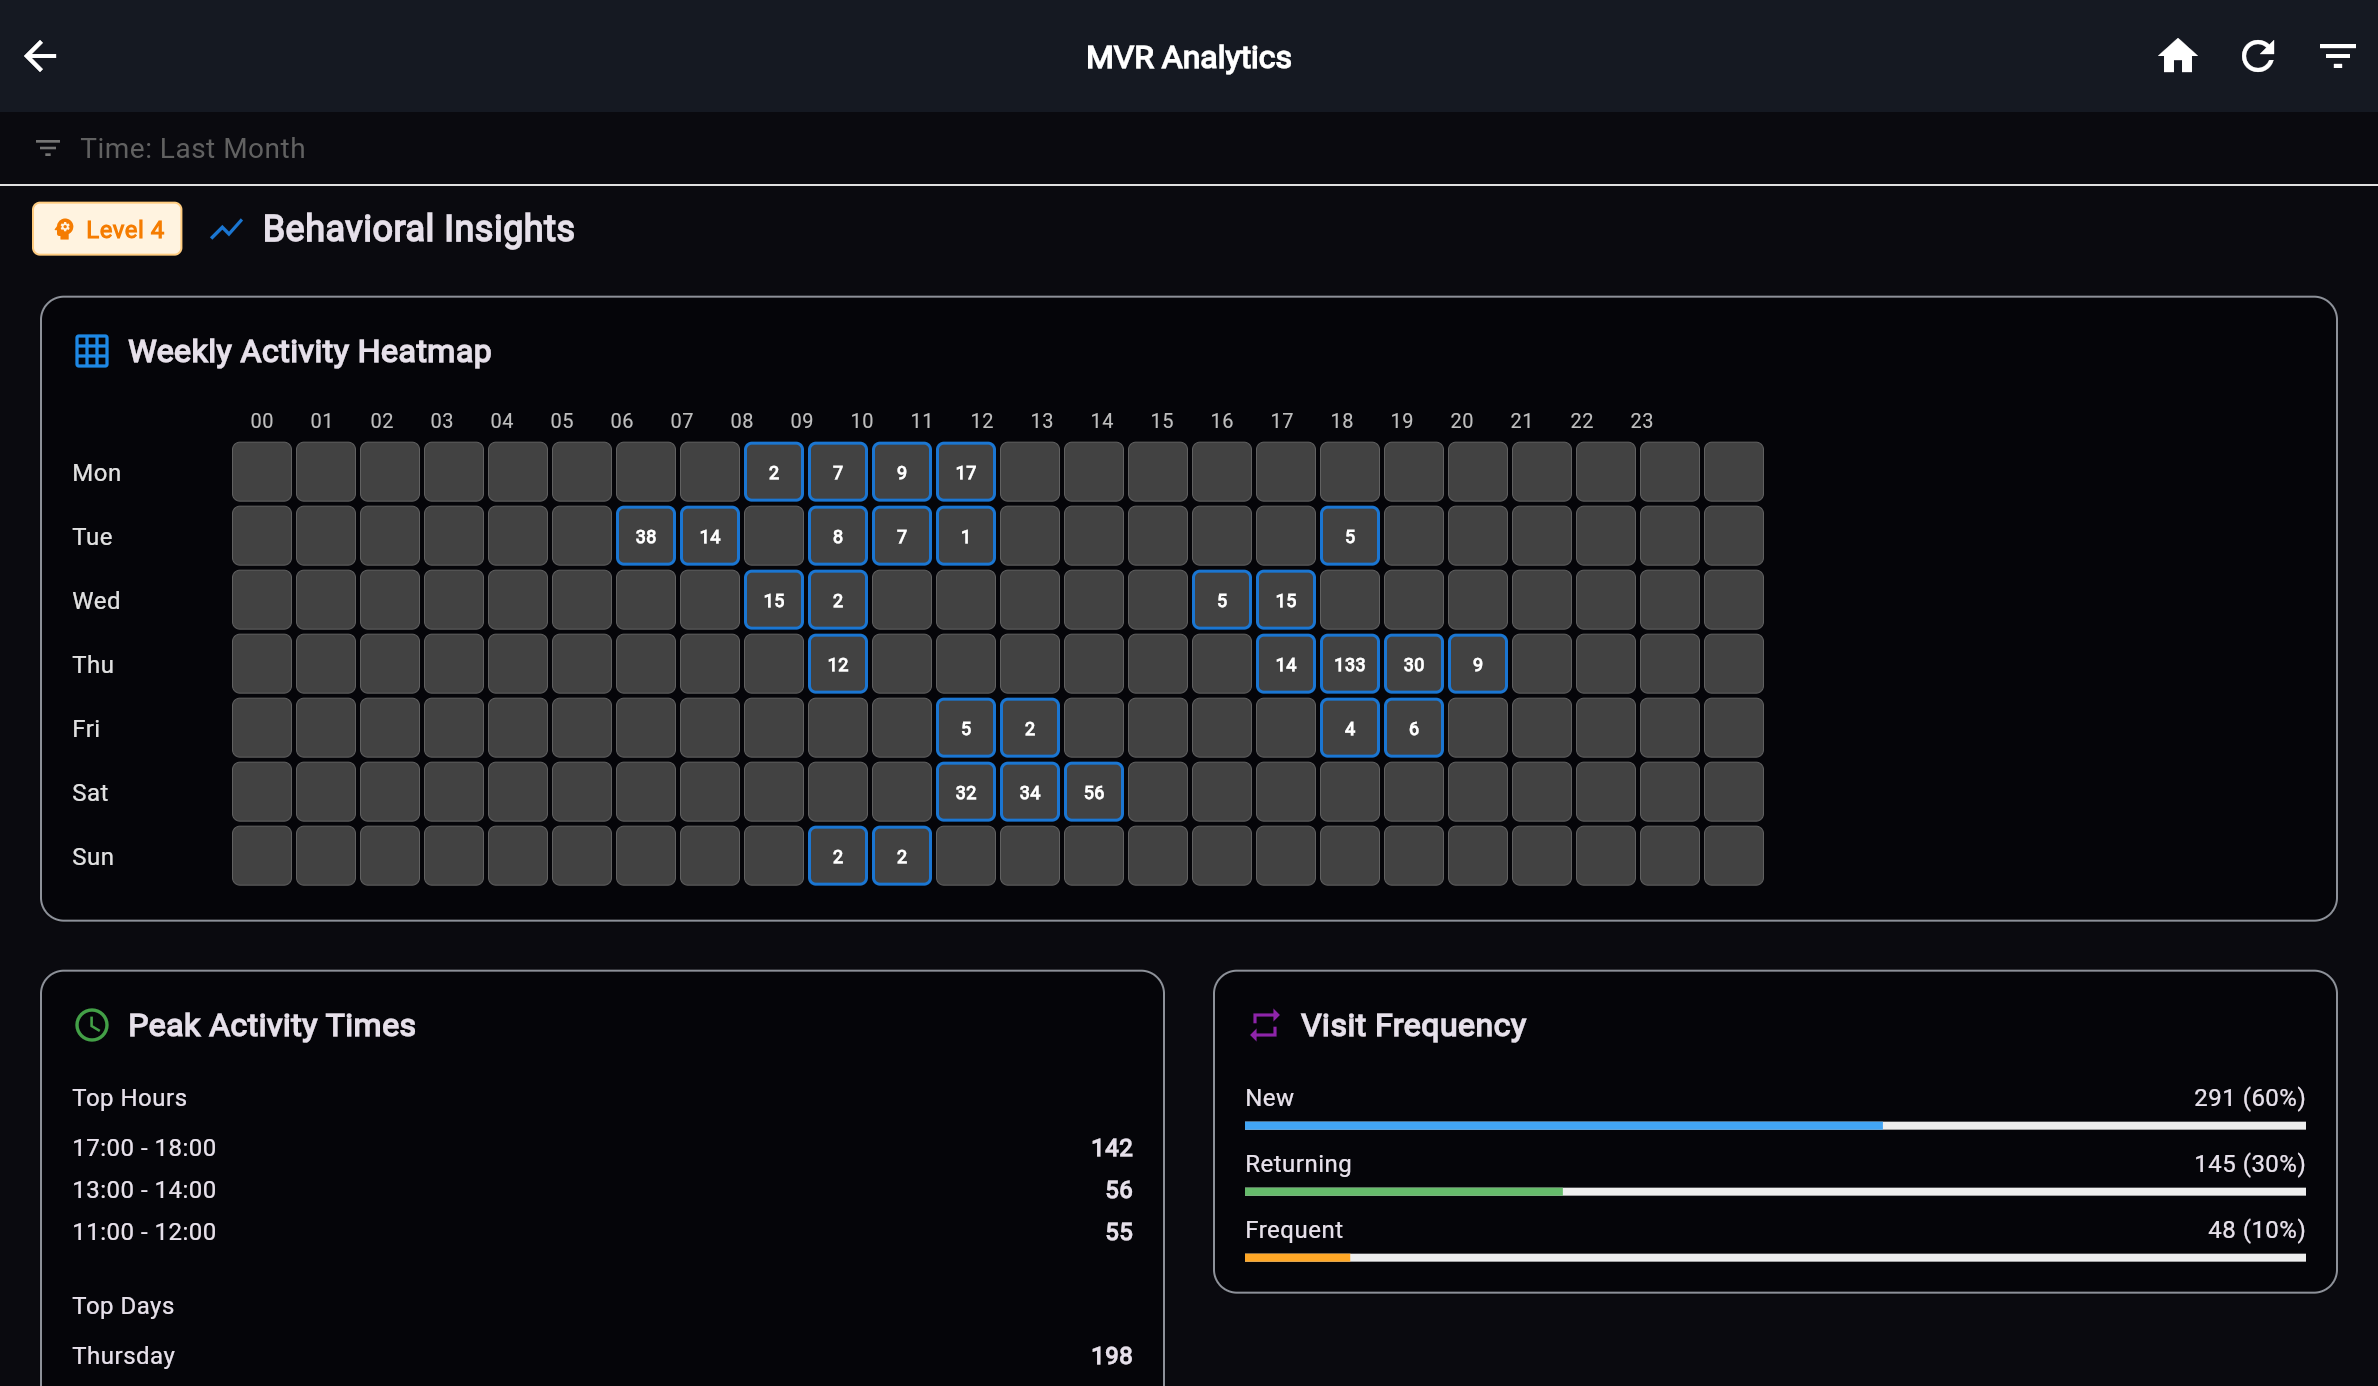
Task: Click the Frequent category in Visit Frequency
Action: [1293, 1230]
